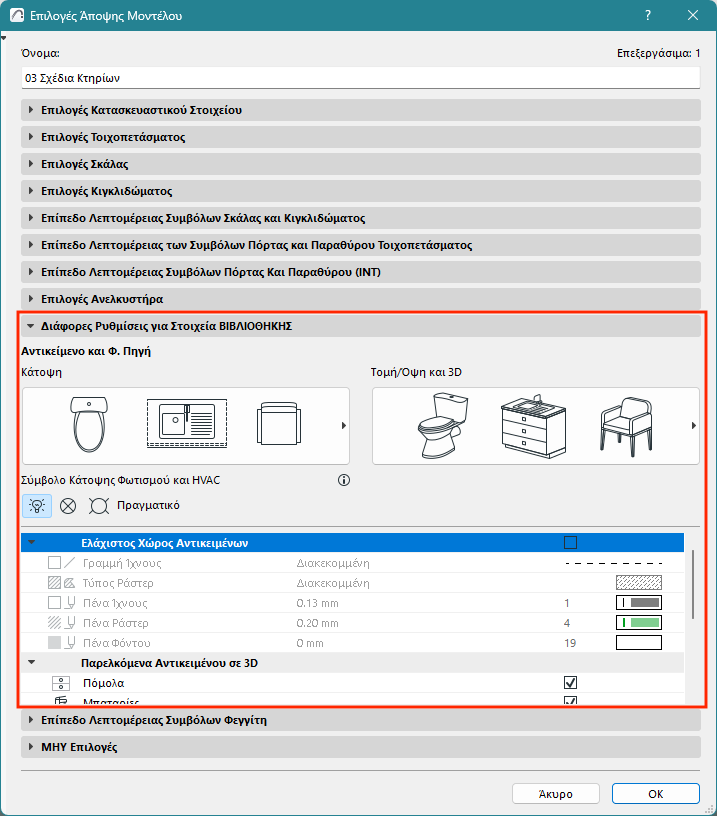717x816 pixels.
Task: Click the pen icon for Πένα Φόντου
Action: tap(70, 643)
